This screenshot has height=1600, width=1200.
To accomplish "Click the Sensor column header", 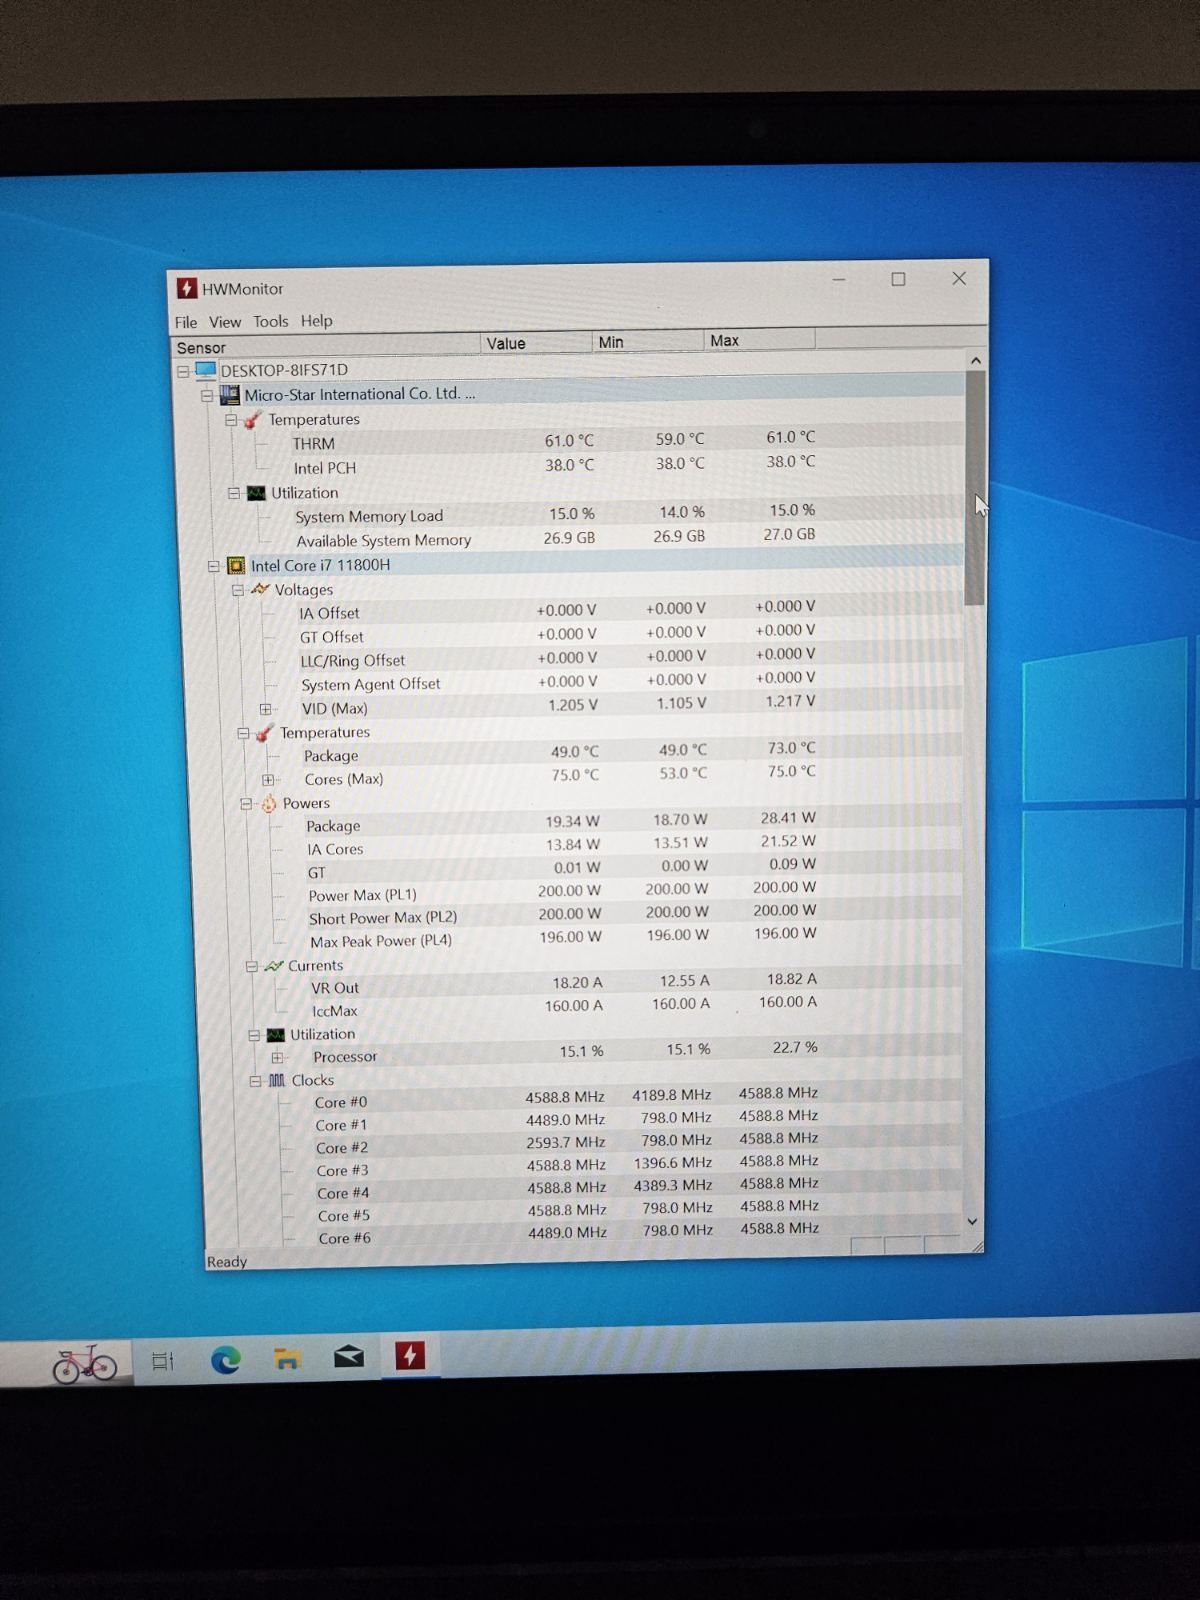I will [x=326, y=346].
